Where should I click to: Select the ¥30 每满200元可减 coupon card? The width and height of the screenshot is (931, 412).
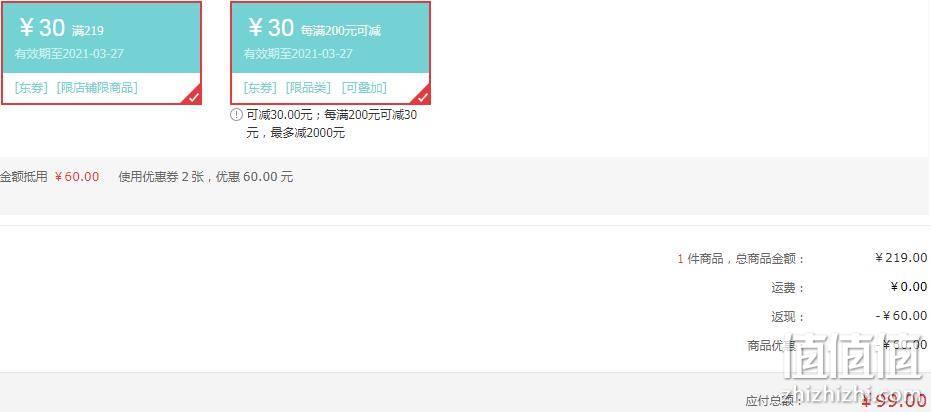[x=330, y=53]
